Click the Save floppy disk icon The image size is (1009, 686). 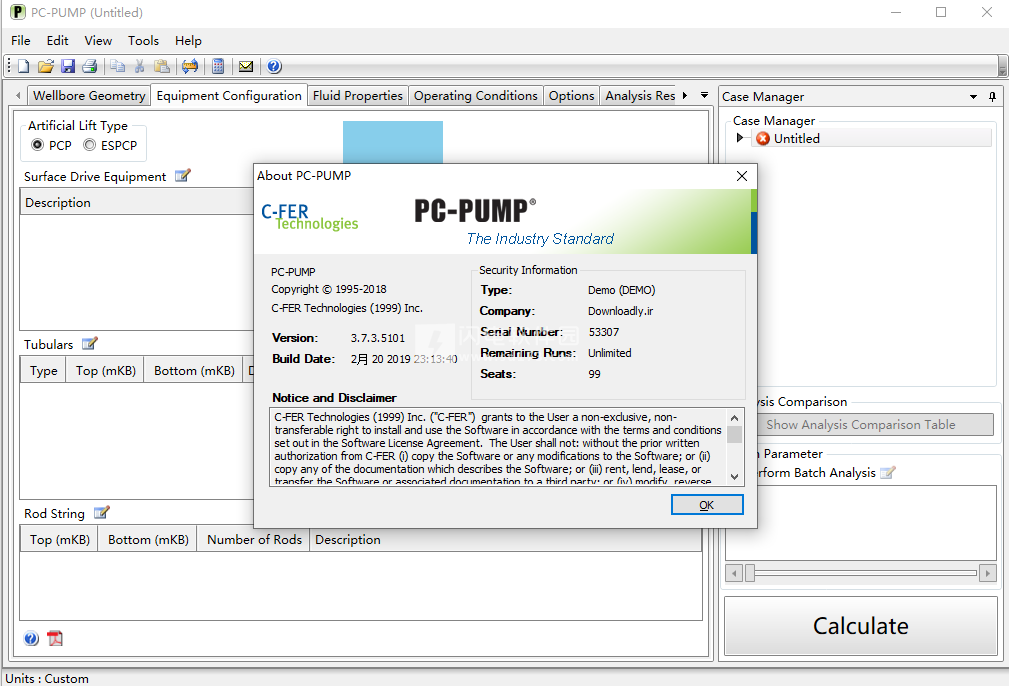(x=68, y=66)
